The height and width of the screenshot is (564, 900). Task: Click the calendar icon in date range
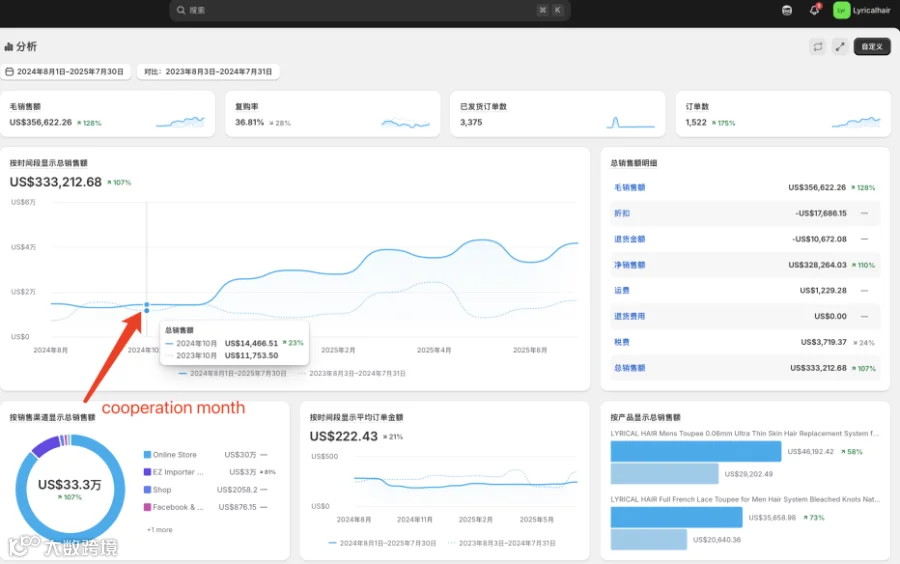(x=10, y=72)
